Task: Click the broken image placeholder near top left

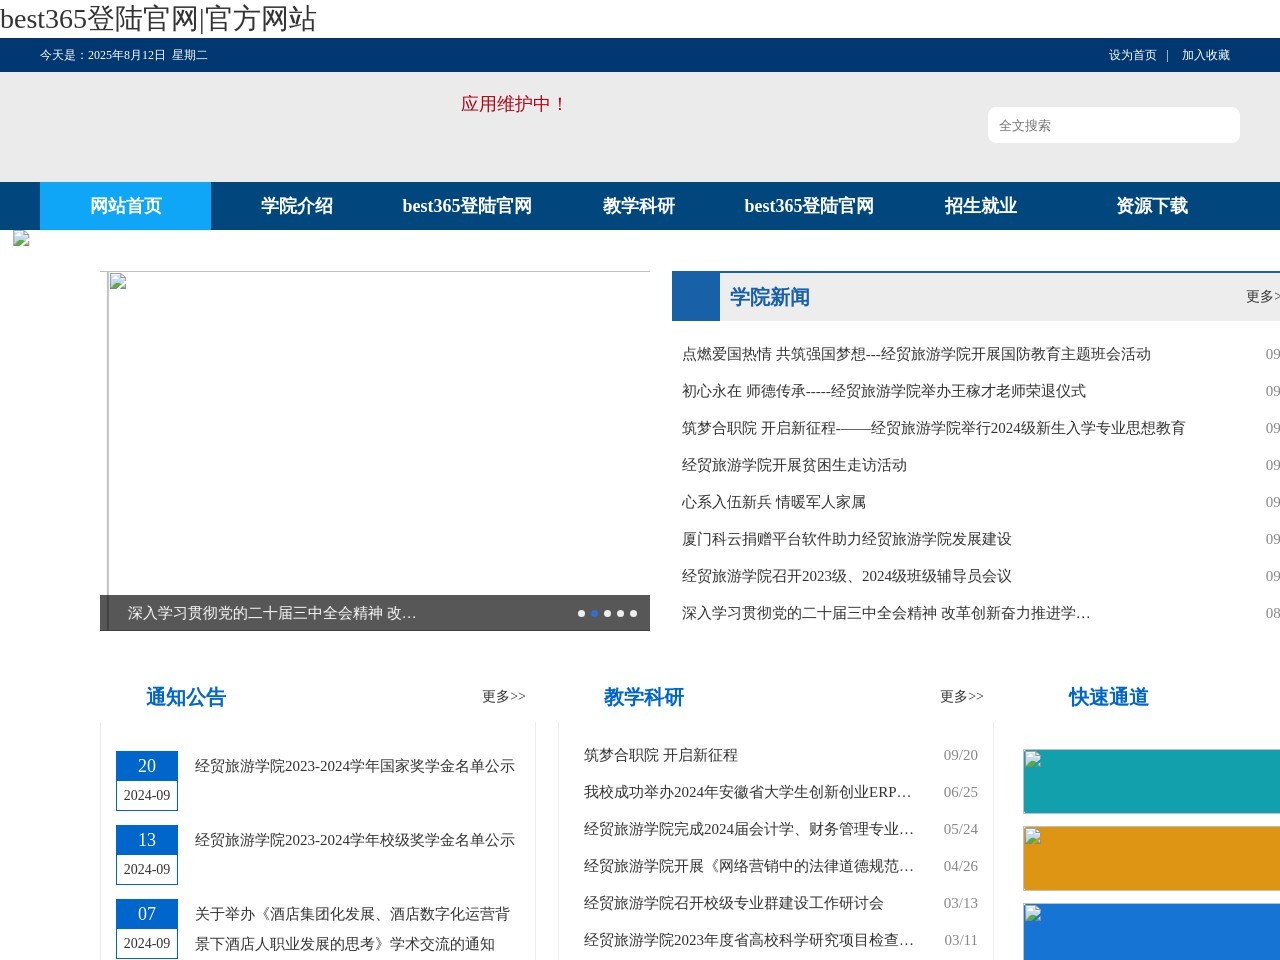Action: (20, 239)
